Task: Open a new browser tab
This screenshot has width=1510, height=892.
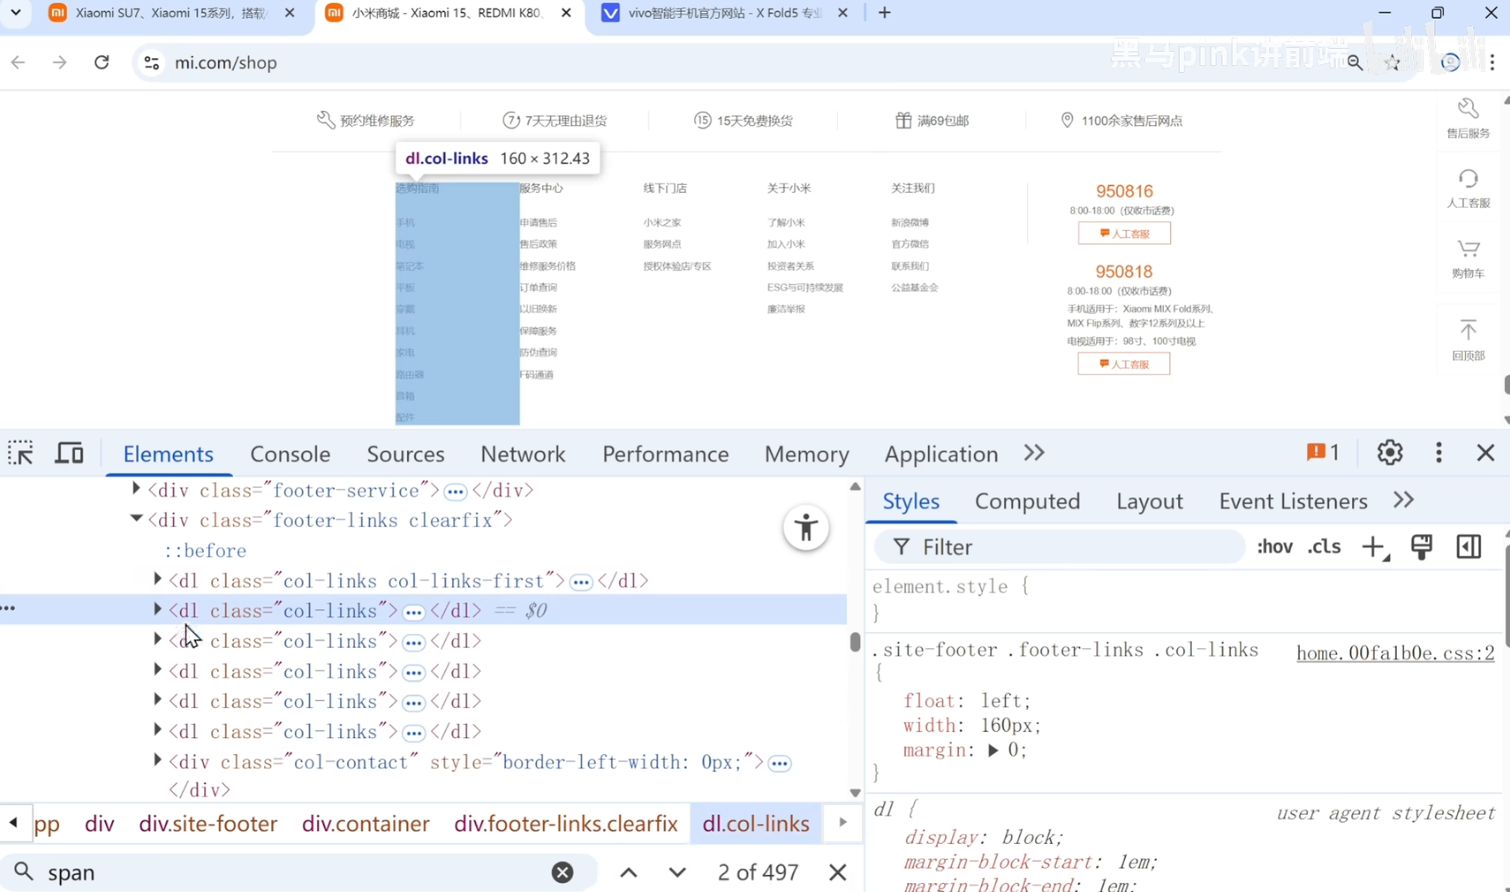Action: pyautogui.click(x=884, y=13)
